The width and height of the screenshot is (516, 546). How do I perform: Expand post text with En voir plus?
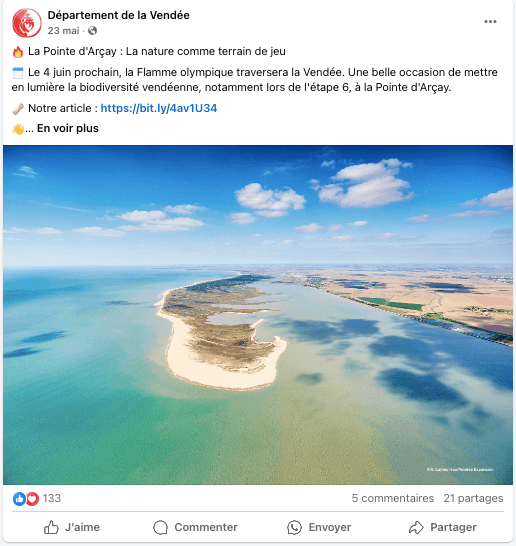coord(68,128)
